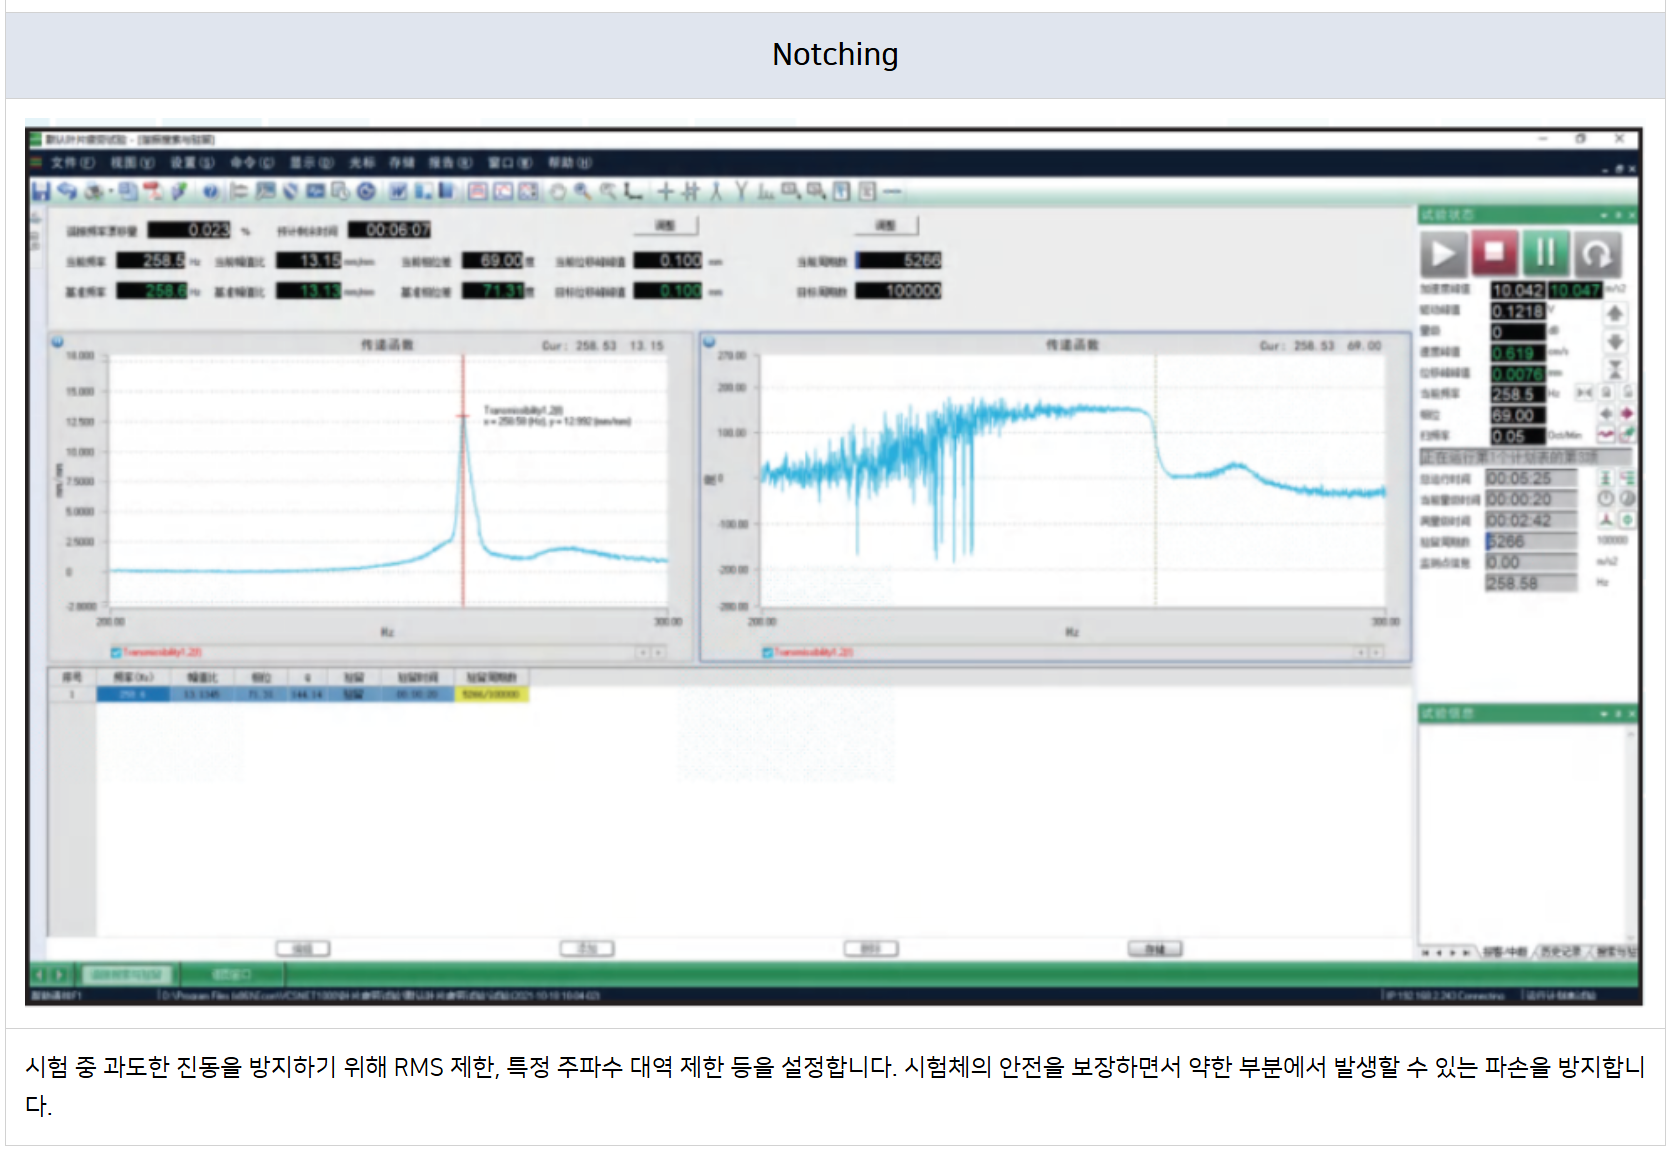Viewport: 1671px width, 1153px height.
Task: Toggle Transmissibility checkbox under right graph
Action: tap(768, 653)
